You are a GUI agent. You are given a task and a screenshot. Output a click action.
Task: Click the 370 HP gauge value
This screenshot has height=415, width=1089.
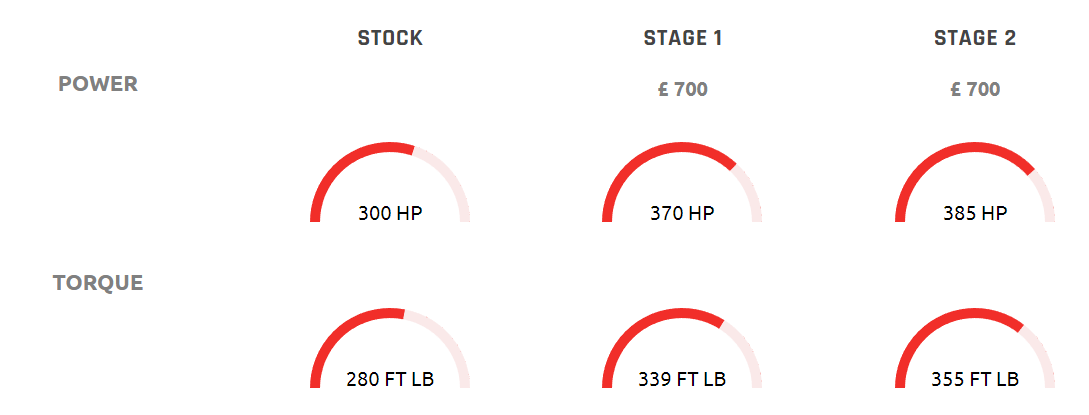(x=682, y=213)
